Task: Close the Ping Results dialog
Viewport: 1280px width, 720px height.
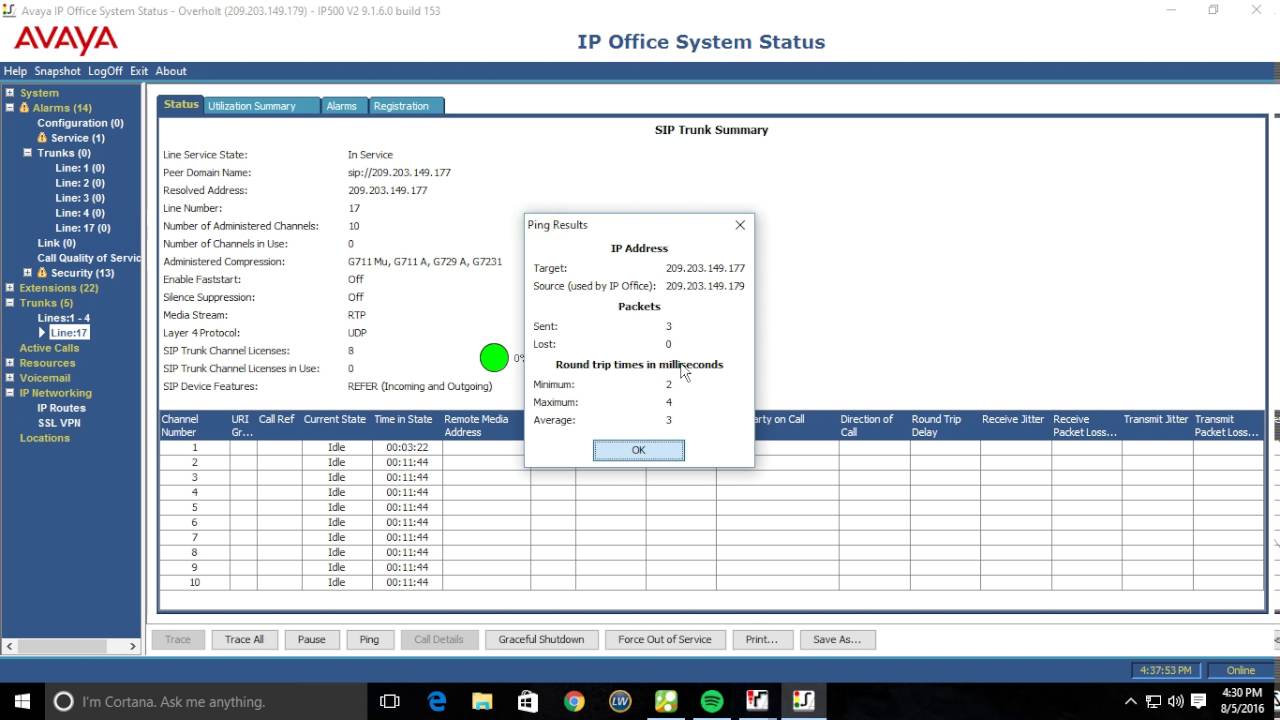Action: (740, 225)
